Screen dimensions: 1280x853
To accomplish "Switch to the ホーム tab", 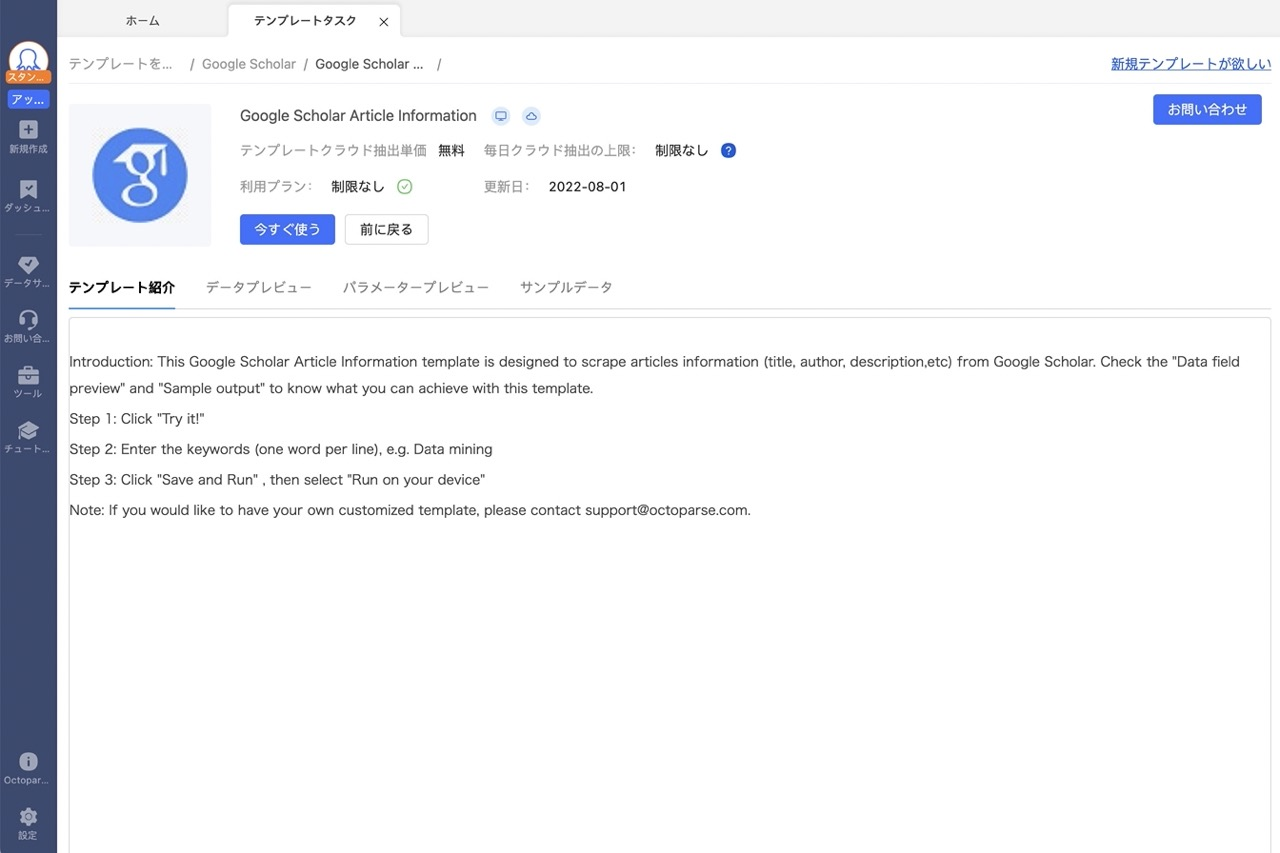I will click(x=142, y=21).
